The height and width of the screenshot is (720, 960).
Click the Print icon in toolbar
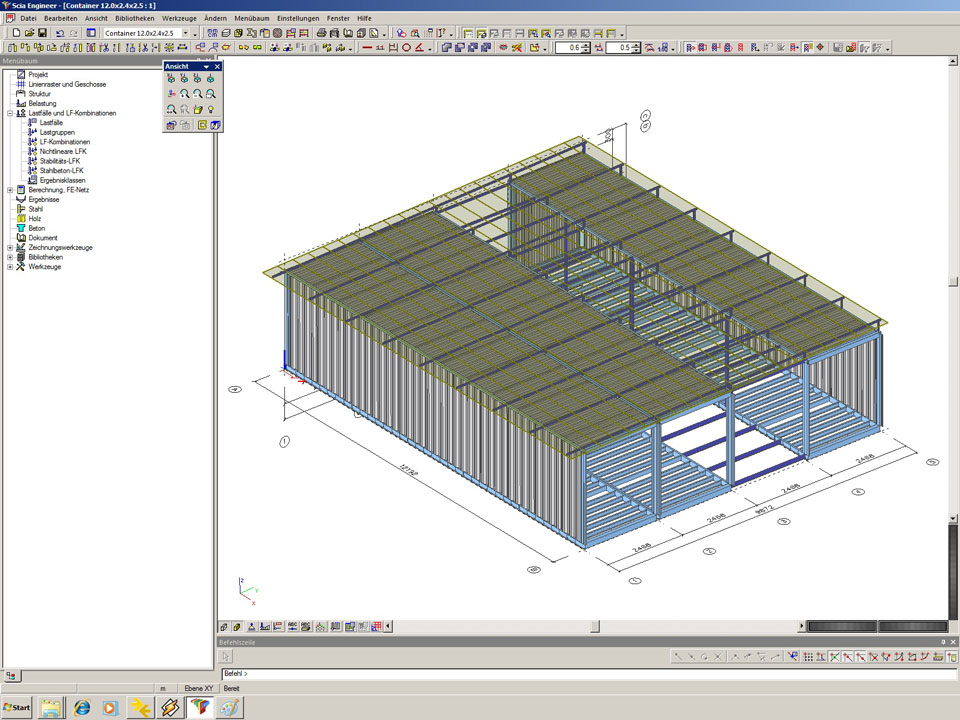[x=321, y=33]
